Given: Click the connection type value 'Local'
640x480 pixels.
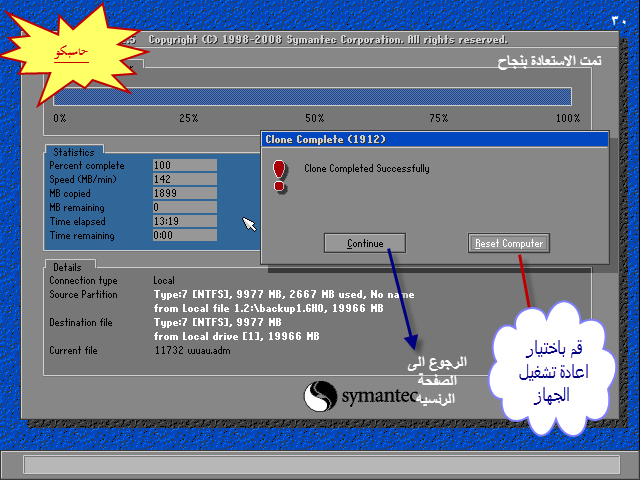Looking at the screenshot, I should click(164, 280).
